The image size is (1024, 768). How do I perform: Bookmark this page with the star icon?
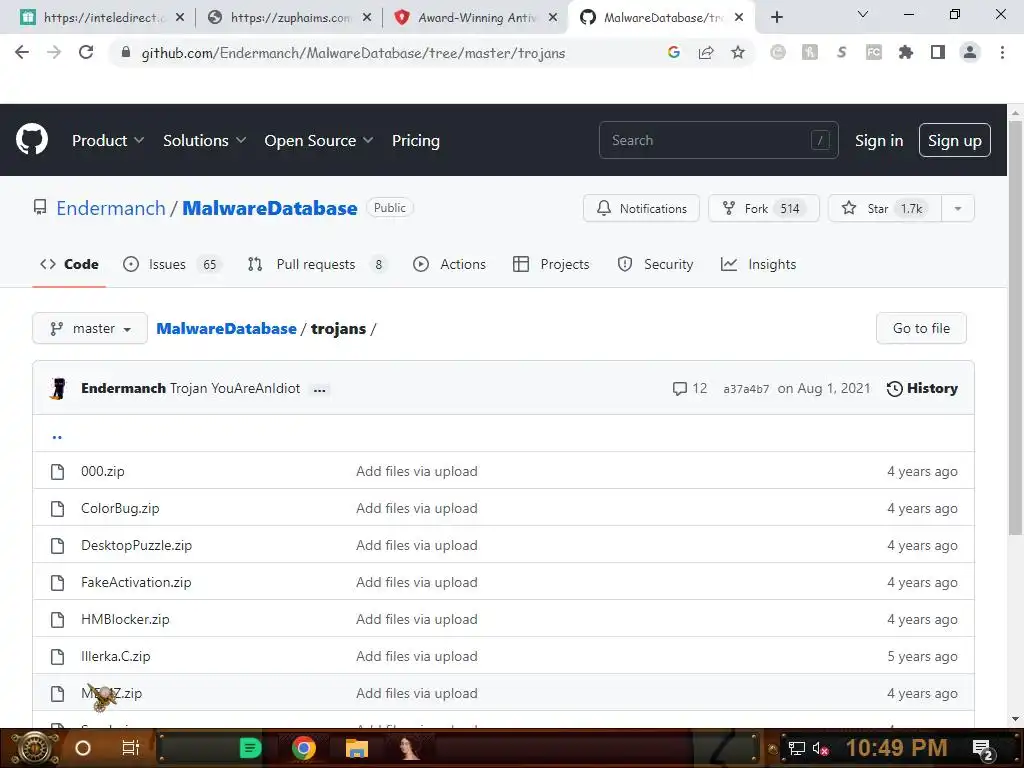tap(738, 52)
